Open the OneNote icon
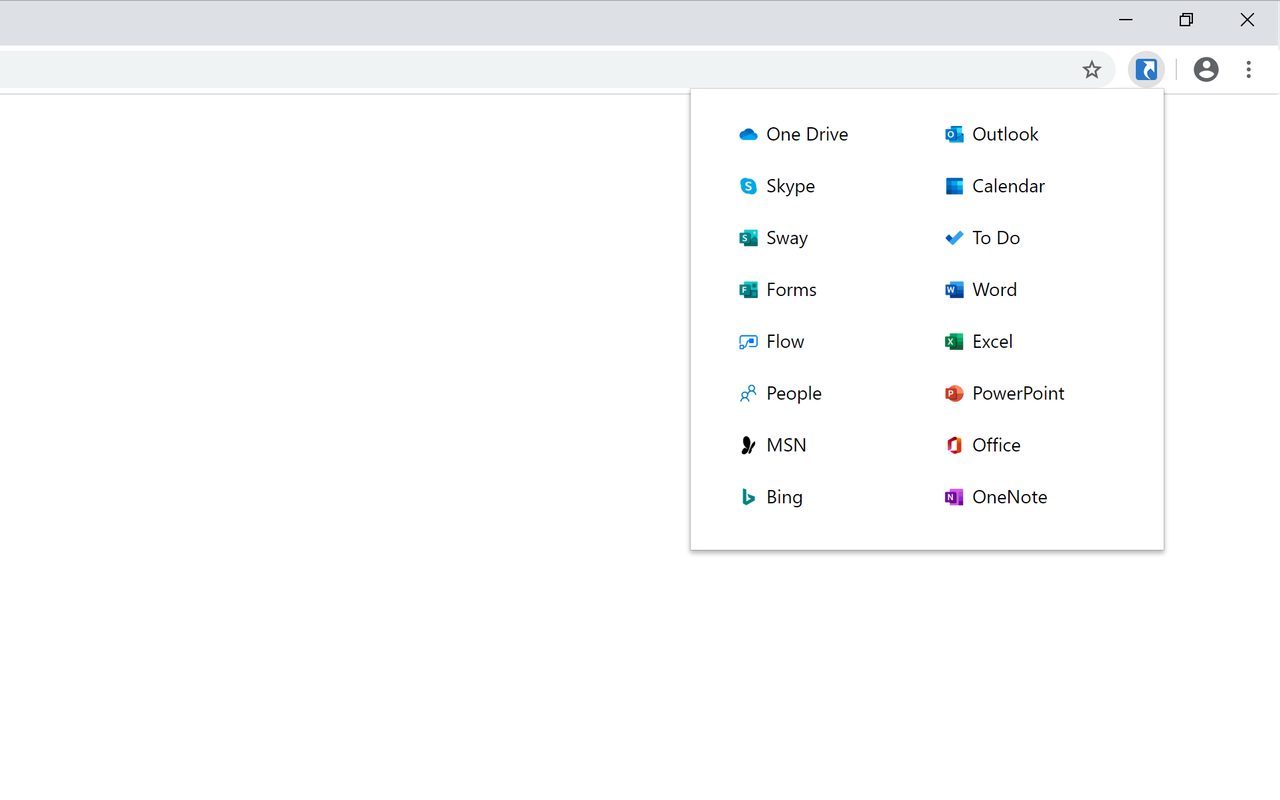 tap(954, 497)
